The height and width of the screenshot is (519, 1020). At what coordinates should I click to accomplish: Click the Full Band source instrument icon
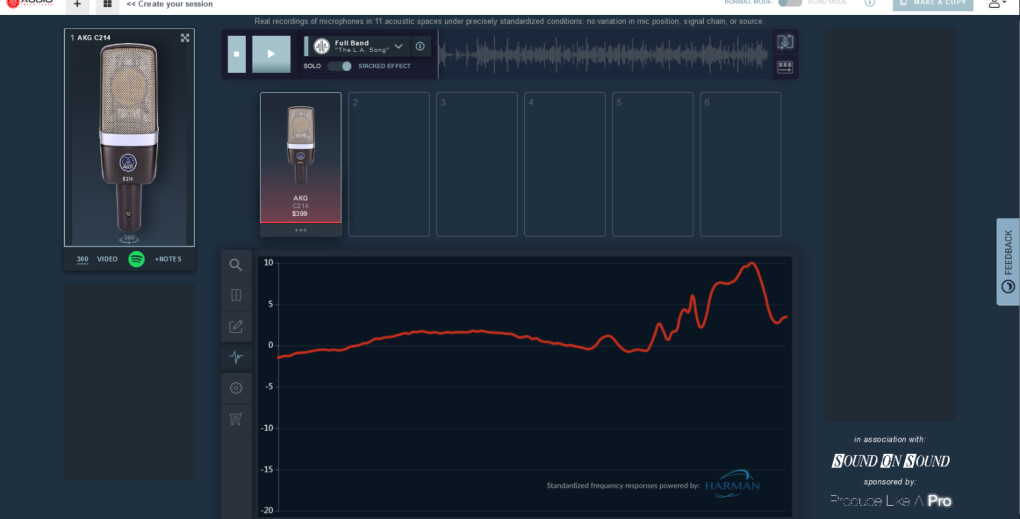tap(321, 46)
